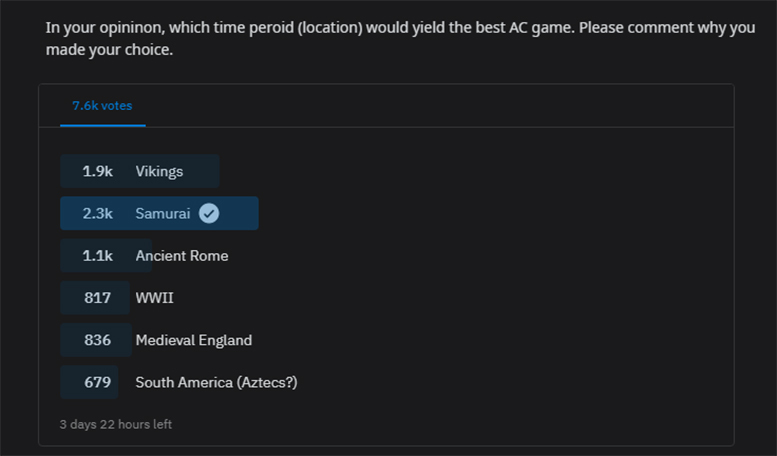Select the Samurai poll option label
The image size is (777, 456).
point(163,214)
